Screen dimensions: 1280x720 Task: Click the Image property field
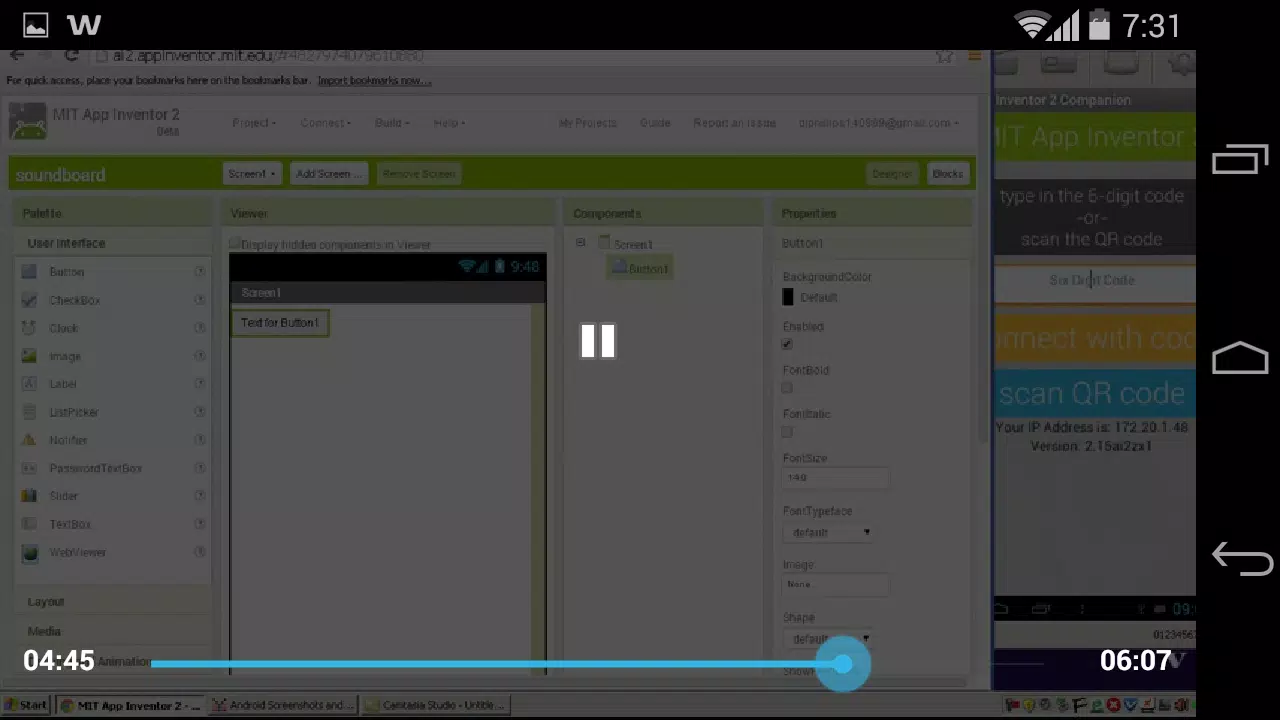click(x=835, y=585)
